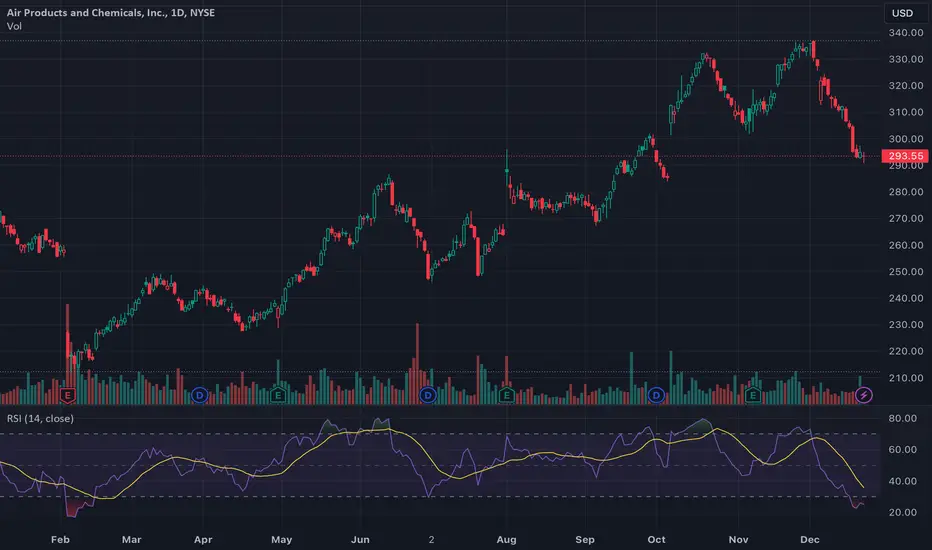Click the green earnings E marker in November
This screenshot has height=550, width=932.
pos(753,395)
